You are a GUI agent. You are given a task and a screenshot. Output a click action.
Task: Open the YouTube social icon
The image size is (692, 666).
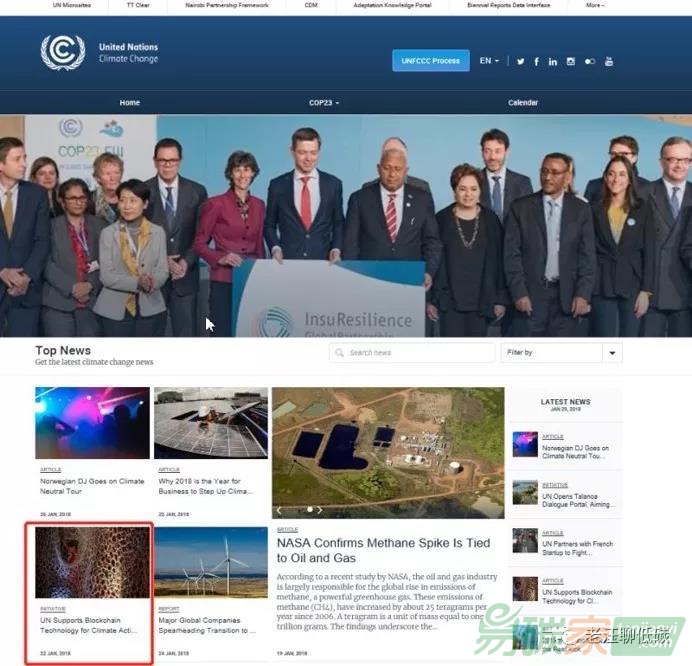coord(608,62)
